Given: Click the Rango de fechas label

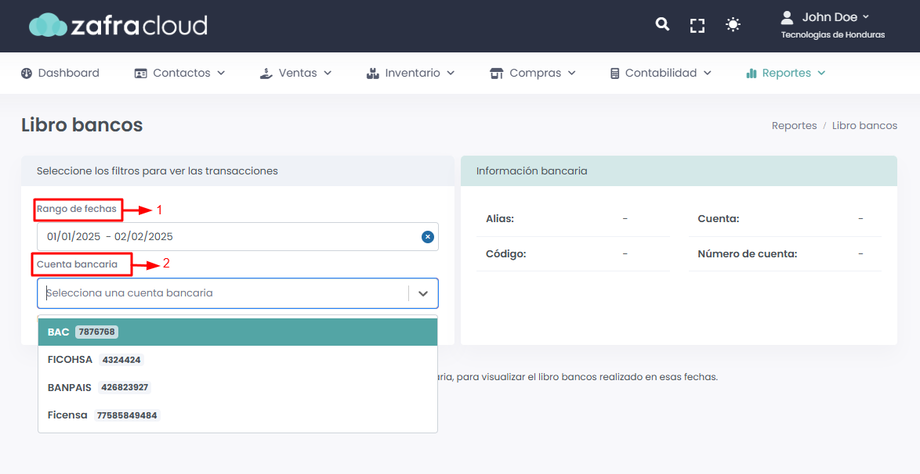Looking at the screenshot, I should [77, 209].
